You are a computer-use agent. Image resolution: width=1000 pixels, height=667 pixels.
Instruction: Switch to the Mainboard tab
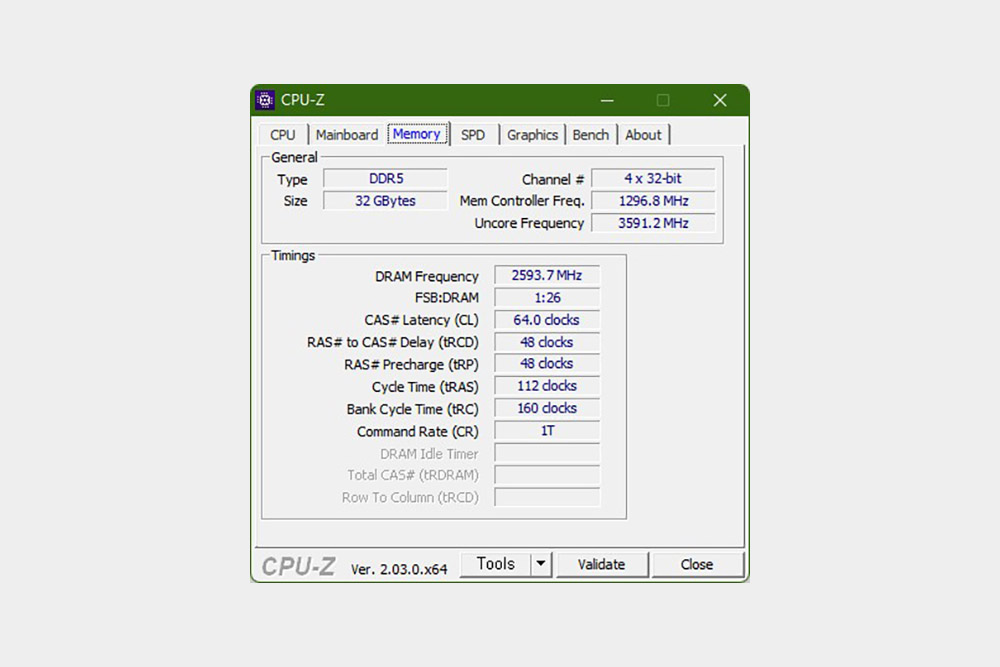coord(347,135)
